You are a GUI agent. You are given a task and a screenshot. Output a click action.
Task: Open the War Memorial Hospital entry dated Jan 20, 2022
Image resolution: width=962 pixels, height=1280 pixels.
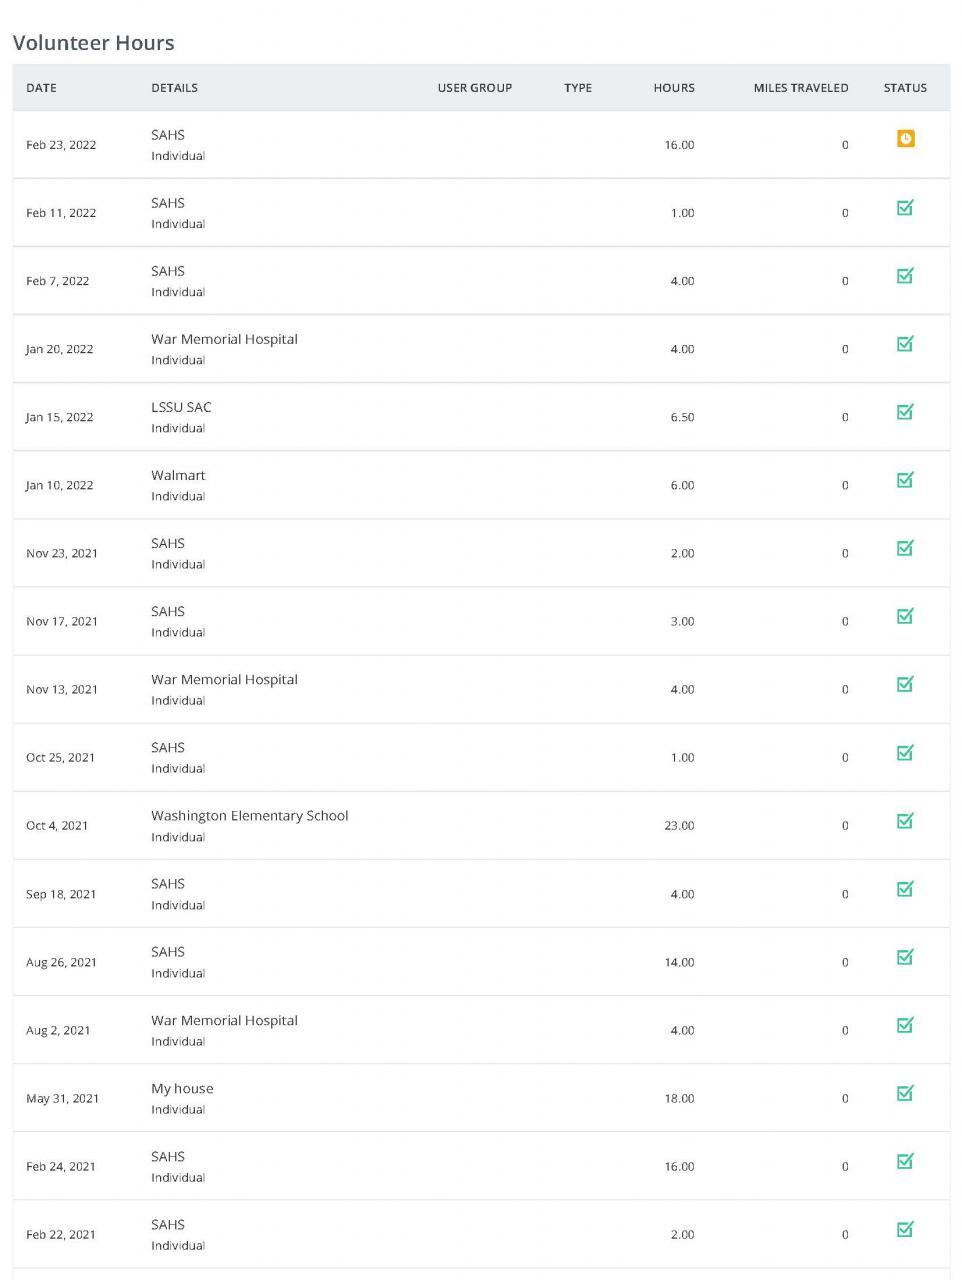[x=224, y=339]
